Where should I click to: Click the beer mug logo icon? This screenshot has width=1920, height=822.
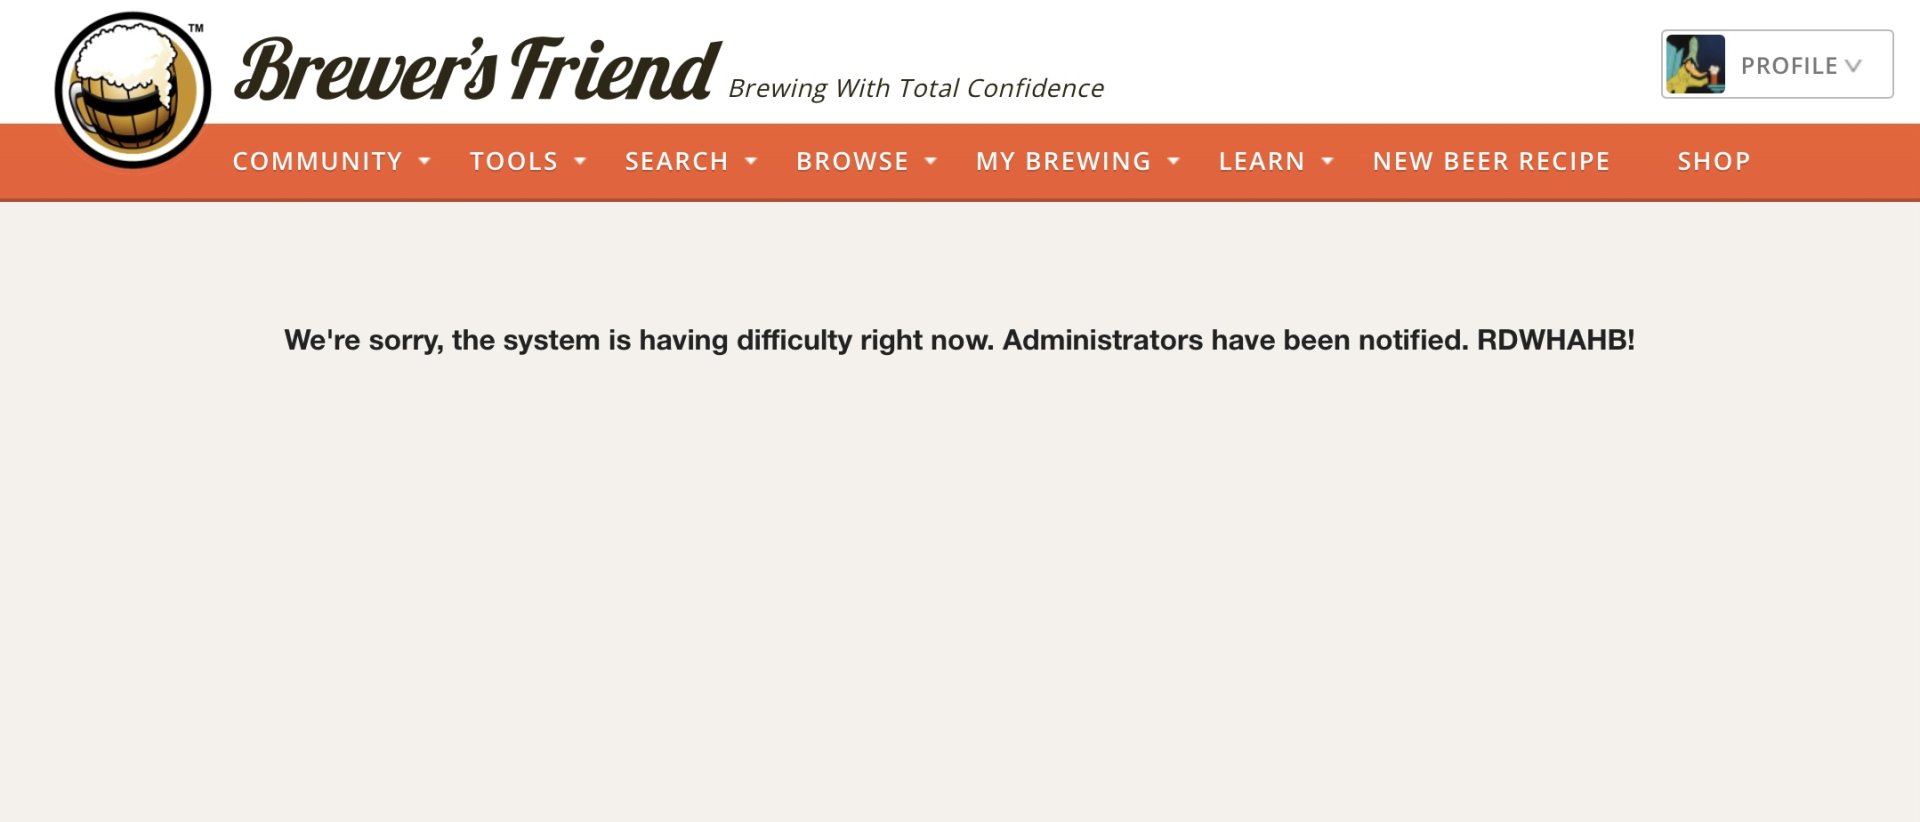tap(132, 90)
